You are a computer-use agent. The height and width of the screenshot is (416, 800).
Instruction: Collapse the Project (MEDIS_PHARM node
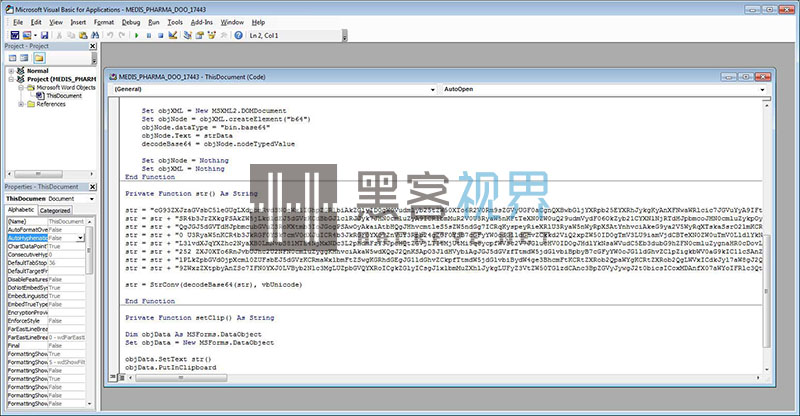click(11, 79)
